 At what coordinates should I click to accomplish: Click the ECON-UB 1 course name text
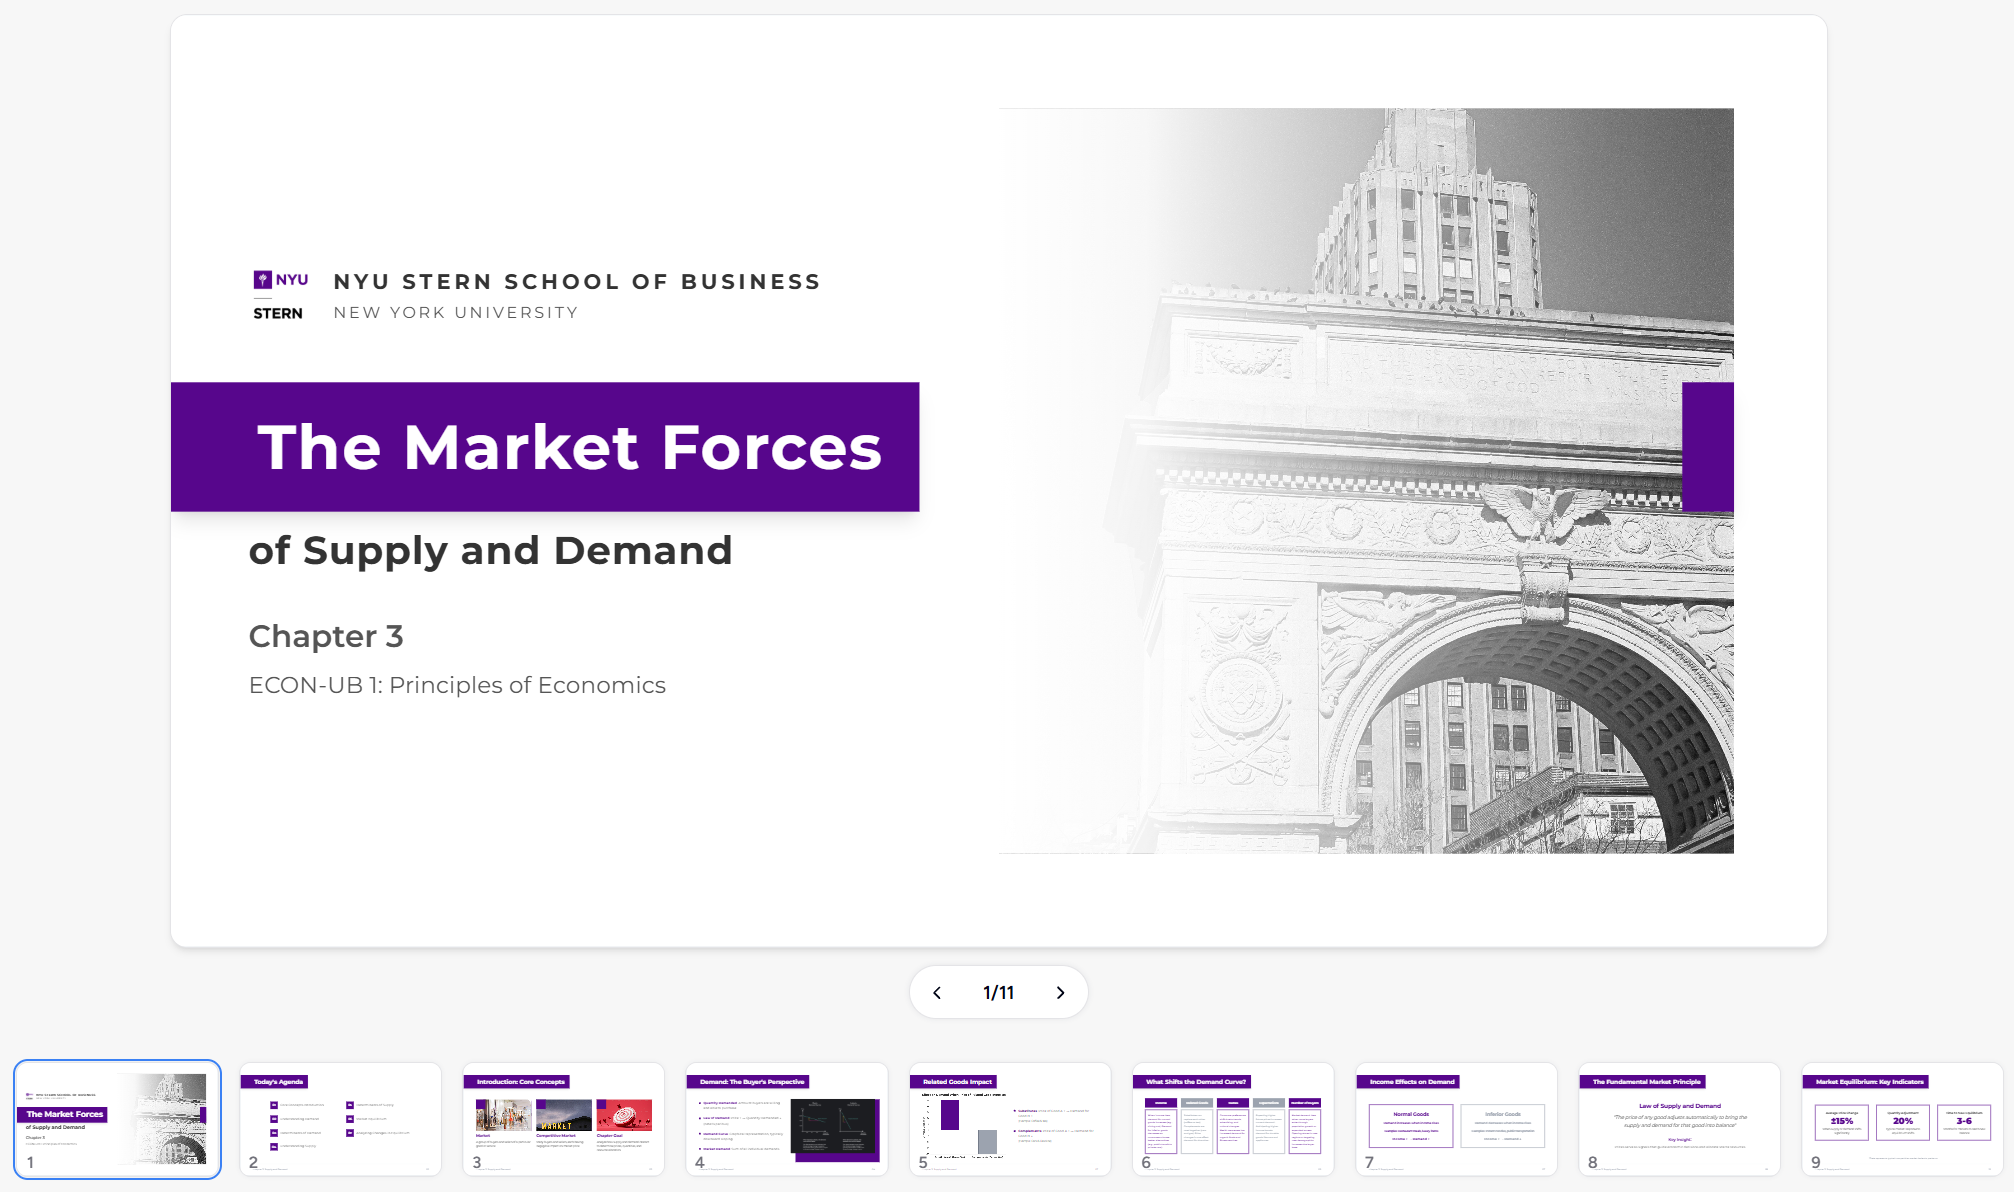pyautogui.click(x=457, y=685)
